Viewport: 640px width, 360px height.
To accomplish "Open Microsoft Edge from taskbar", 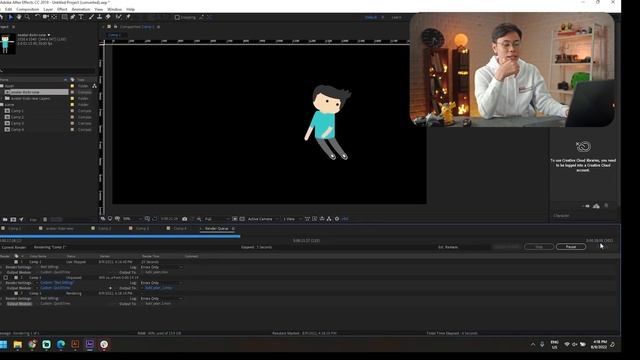I will point(61,344).
